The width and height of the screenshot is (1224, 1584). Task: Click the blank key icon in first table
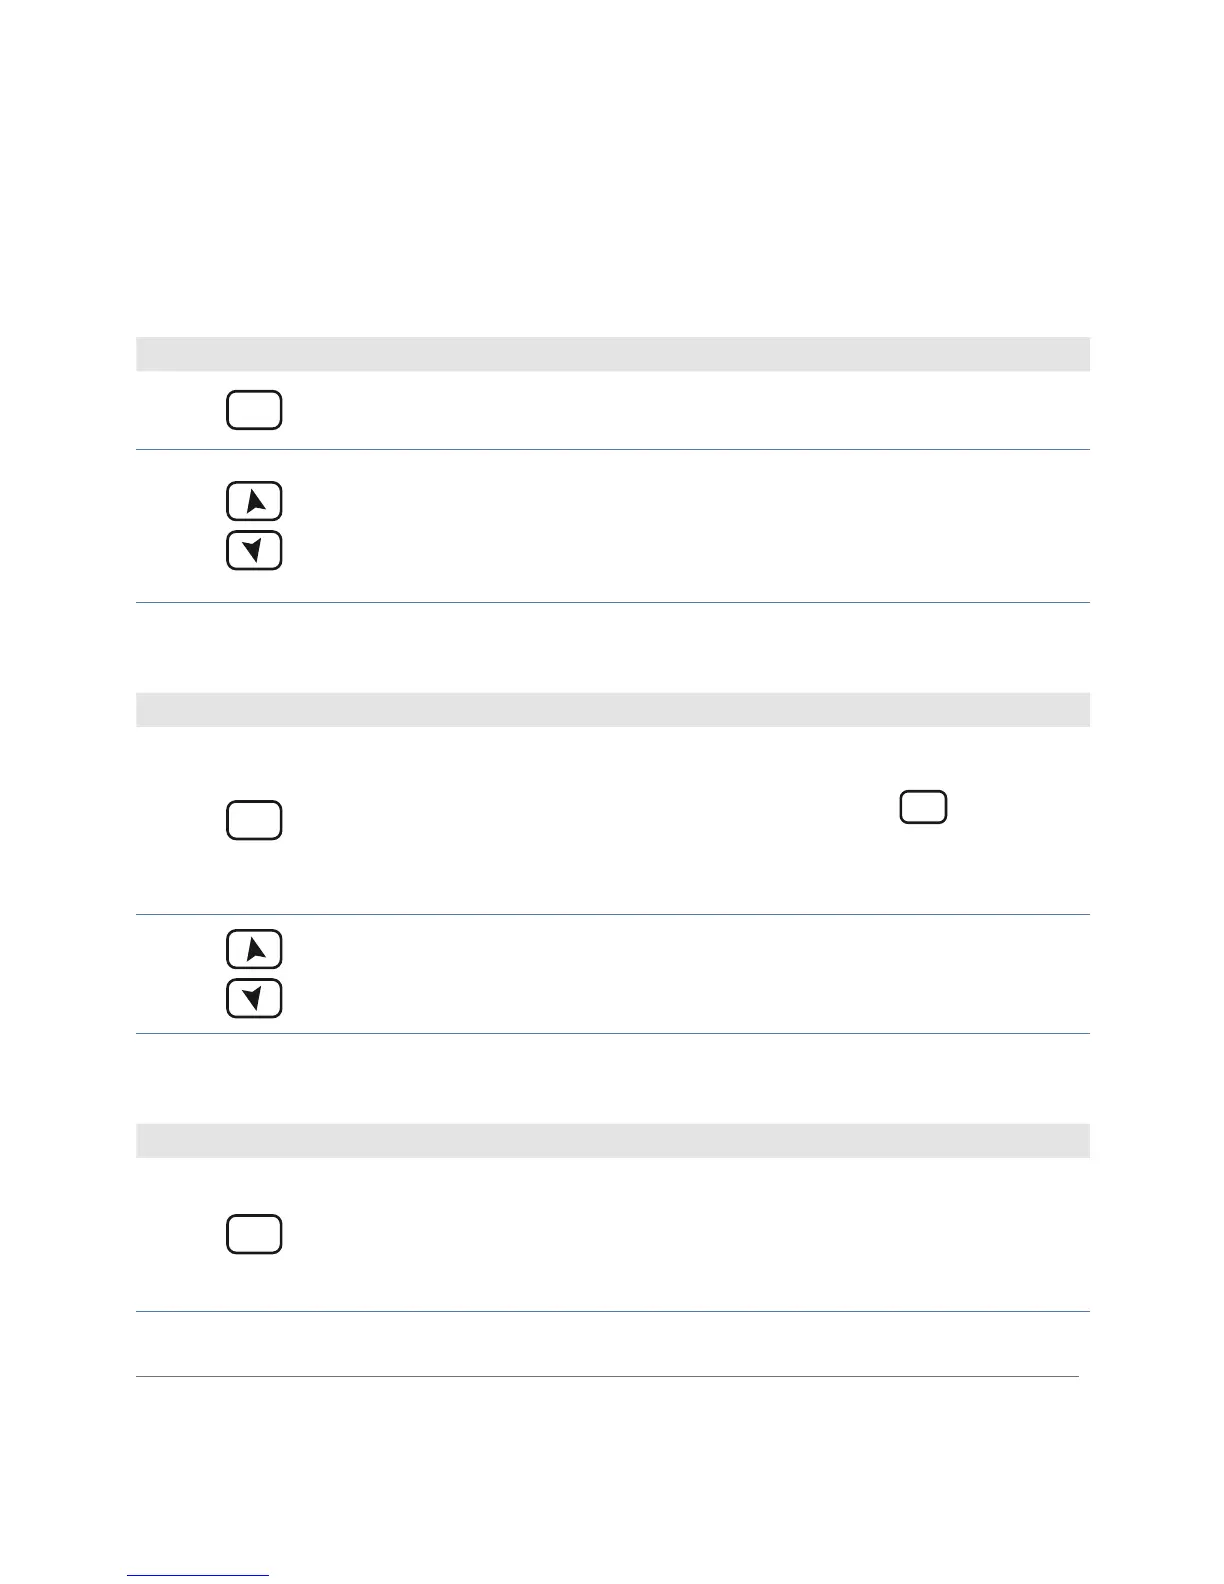click(254, 410)
